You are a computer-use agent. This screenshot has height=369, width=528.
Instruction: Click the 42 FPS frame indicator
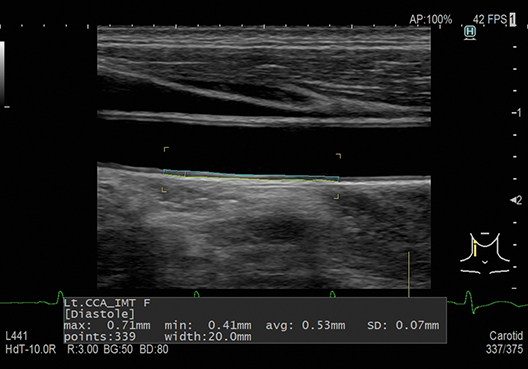pyautogui.click(x=490, y=20)
